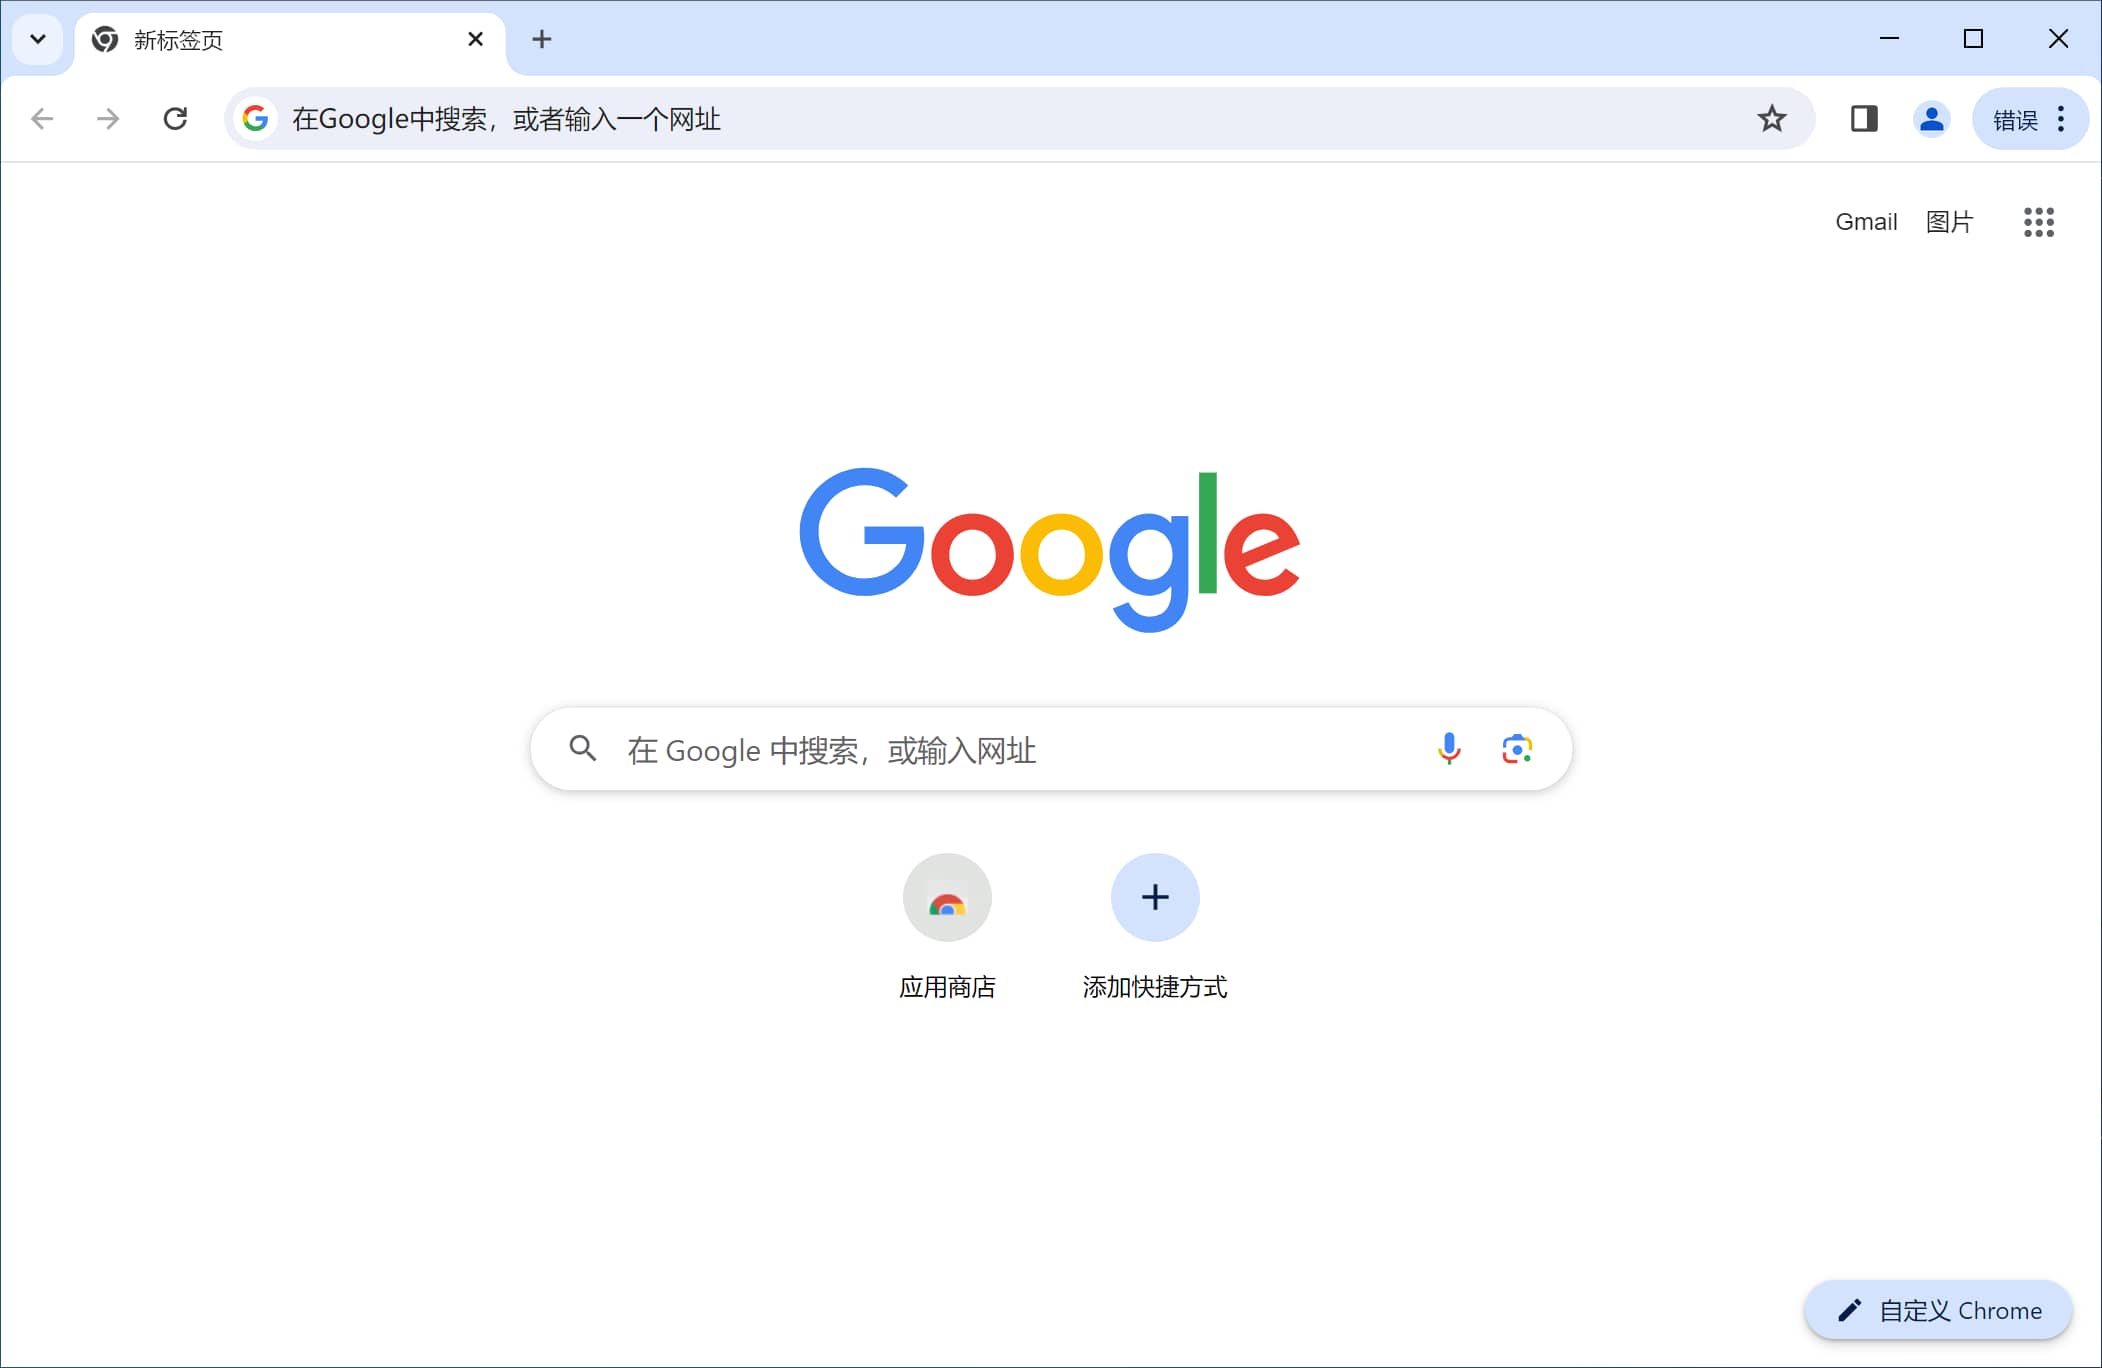Open Google Lens image search icon
This screenshot has width=2102, height=1368.
pos(1514,748)
